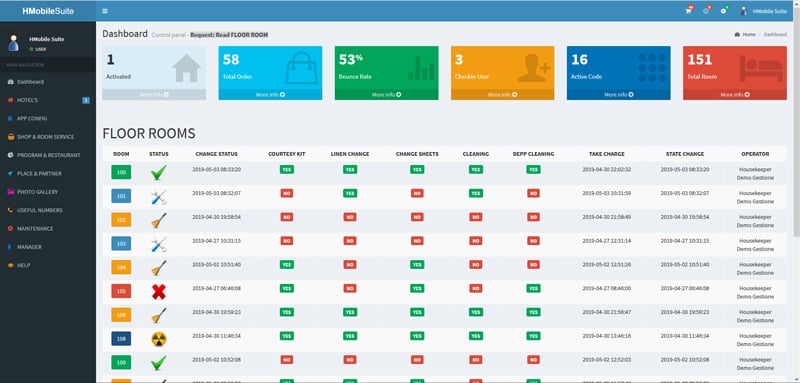
Task: Toggle the sidebar with the hamburger icon
Action: tap(105, 11)
